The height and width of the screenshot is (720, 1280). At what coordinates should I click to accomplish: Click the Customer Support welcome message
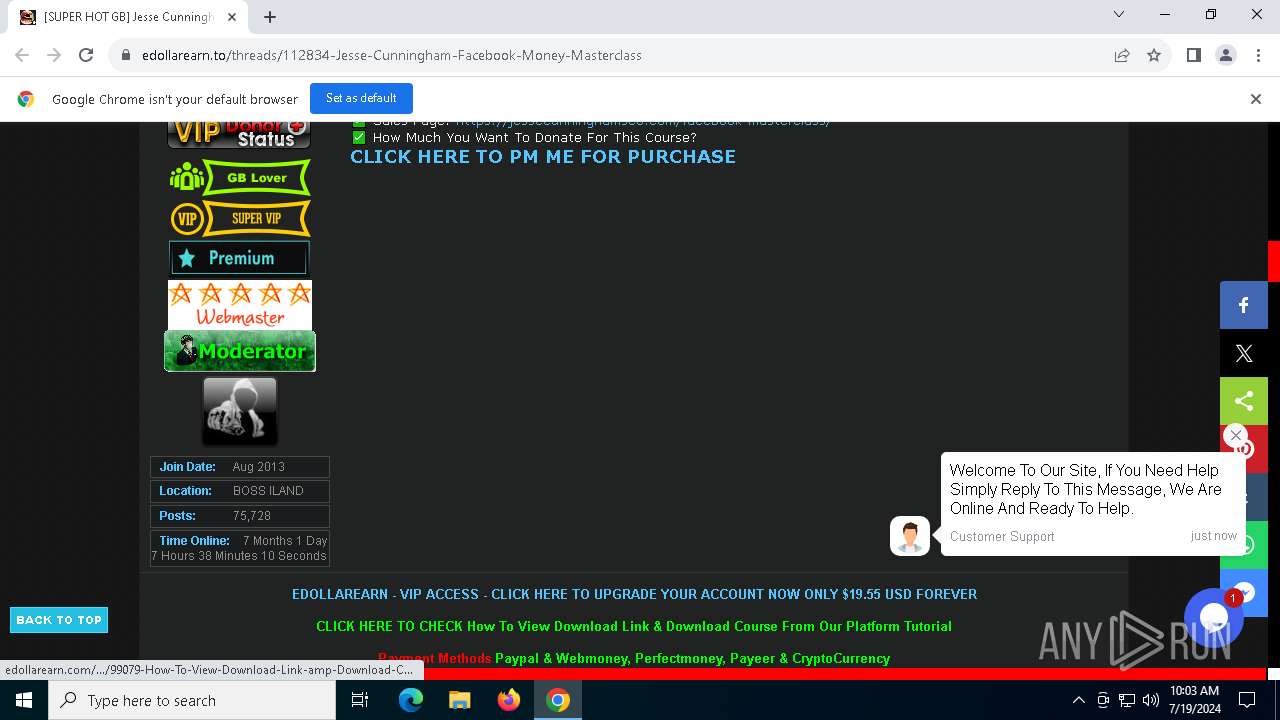pos(1093,504)
